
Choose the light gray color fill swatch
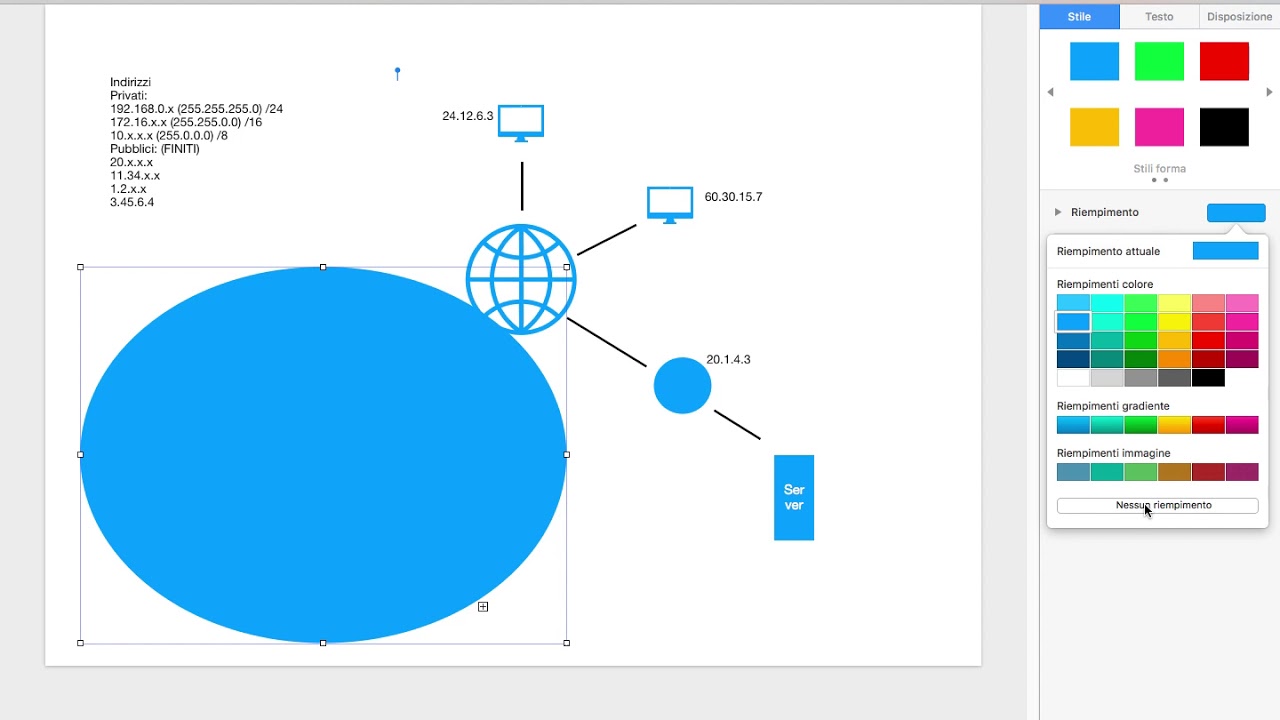click(x=1107, y=378)
